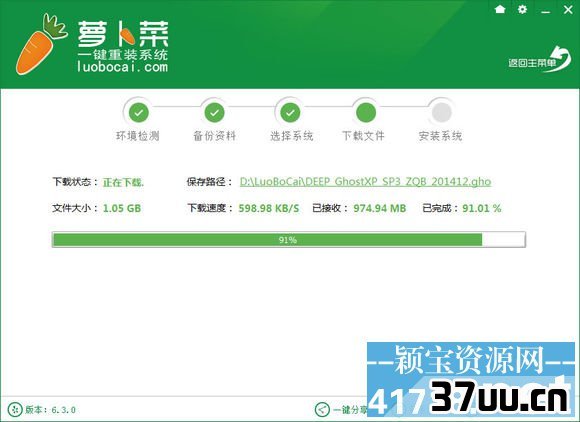Open the home icon in title bar
The image size is (580, 422).
[x=500, y=9]
